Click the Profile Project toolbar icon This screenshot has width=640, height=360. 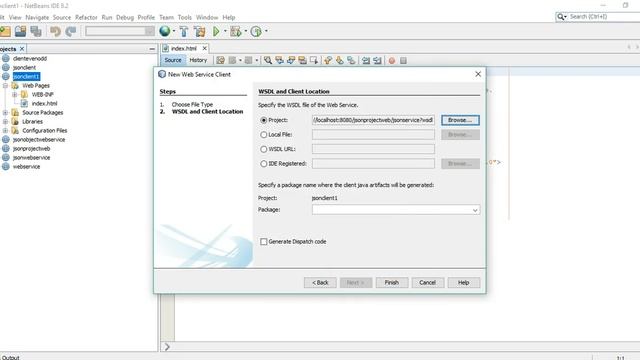tap(256, 31)
